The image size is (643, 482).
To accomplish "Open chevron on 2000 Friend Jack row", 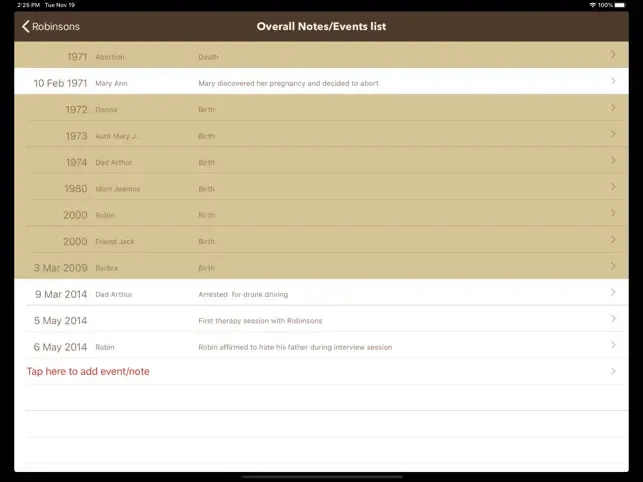I will (613, 239).
